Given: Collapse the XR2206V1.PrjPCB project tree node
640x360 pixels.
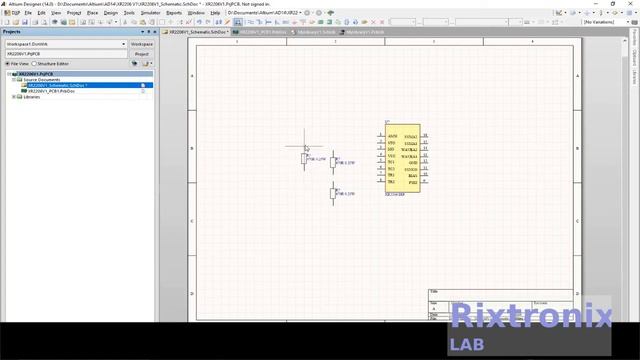Looking at the screenshot, I should click(9, 74).
